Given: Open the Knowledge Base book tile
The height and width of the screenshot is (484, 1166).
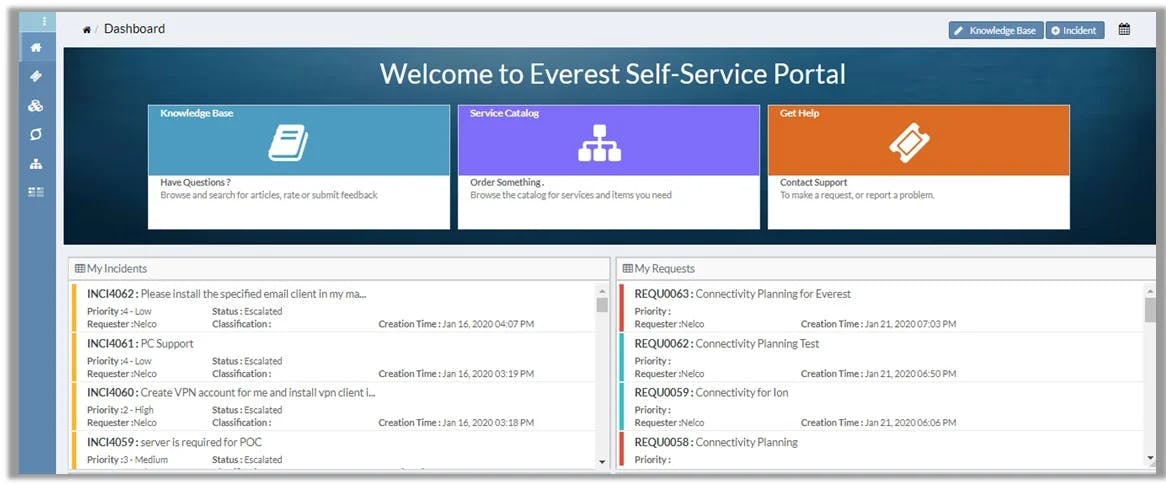Looking at the screenshot, I should pyautogui.click(x=298, y=143).
